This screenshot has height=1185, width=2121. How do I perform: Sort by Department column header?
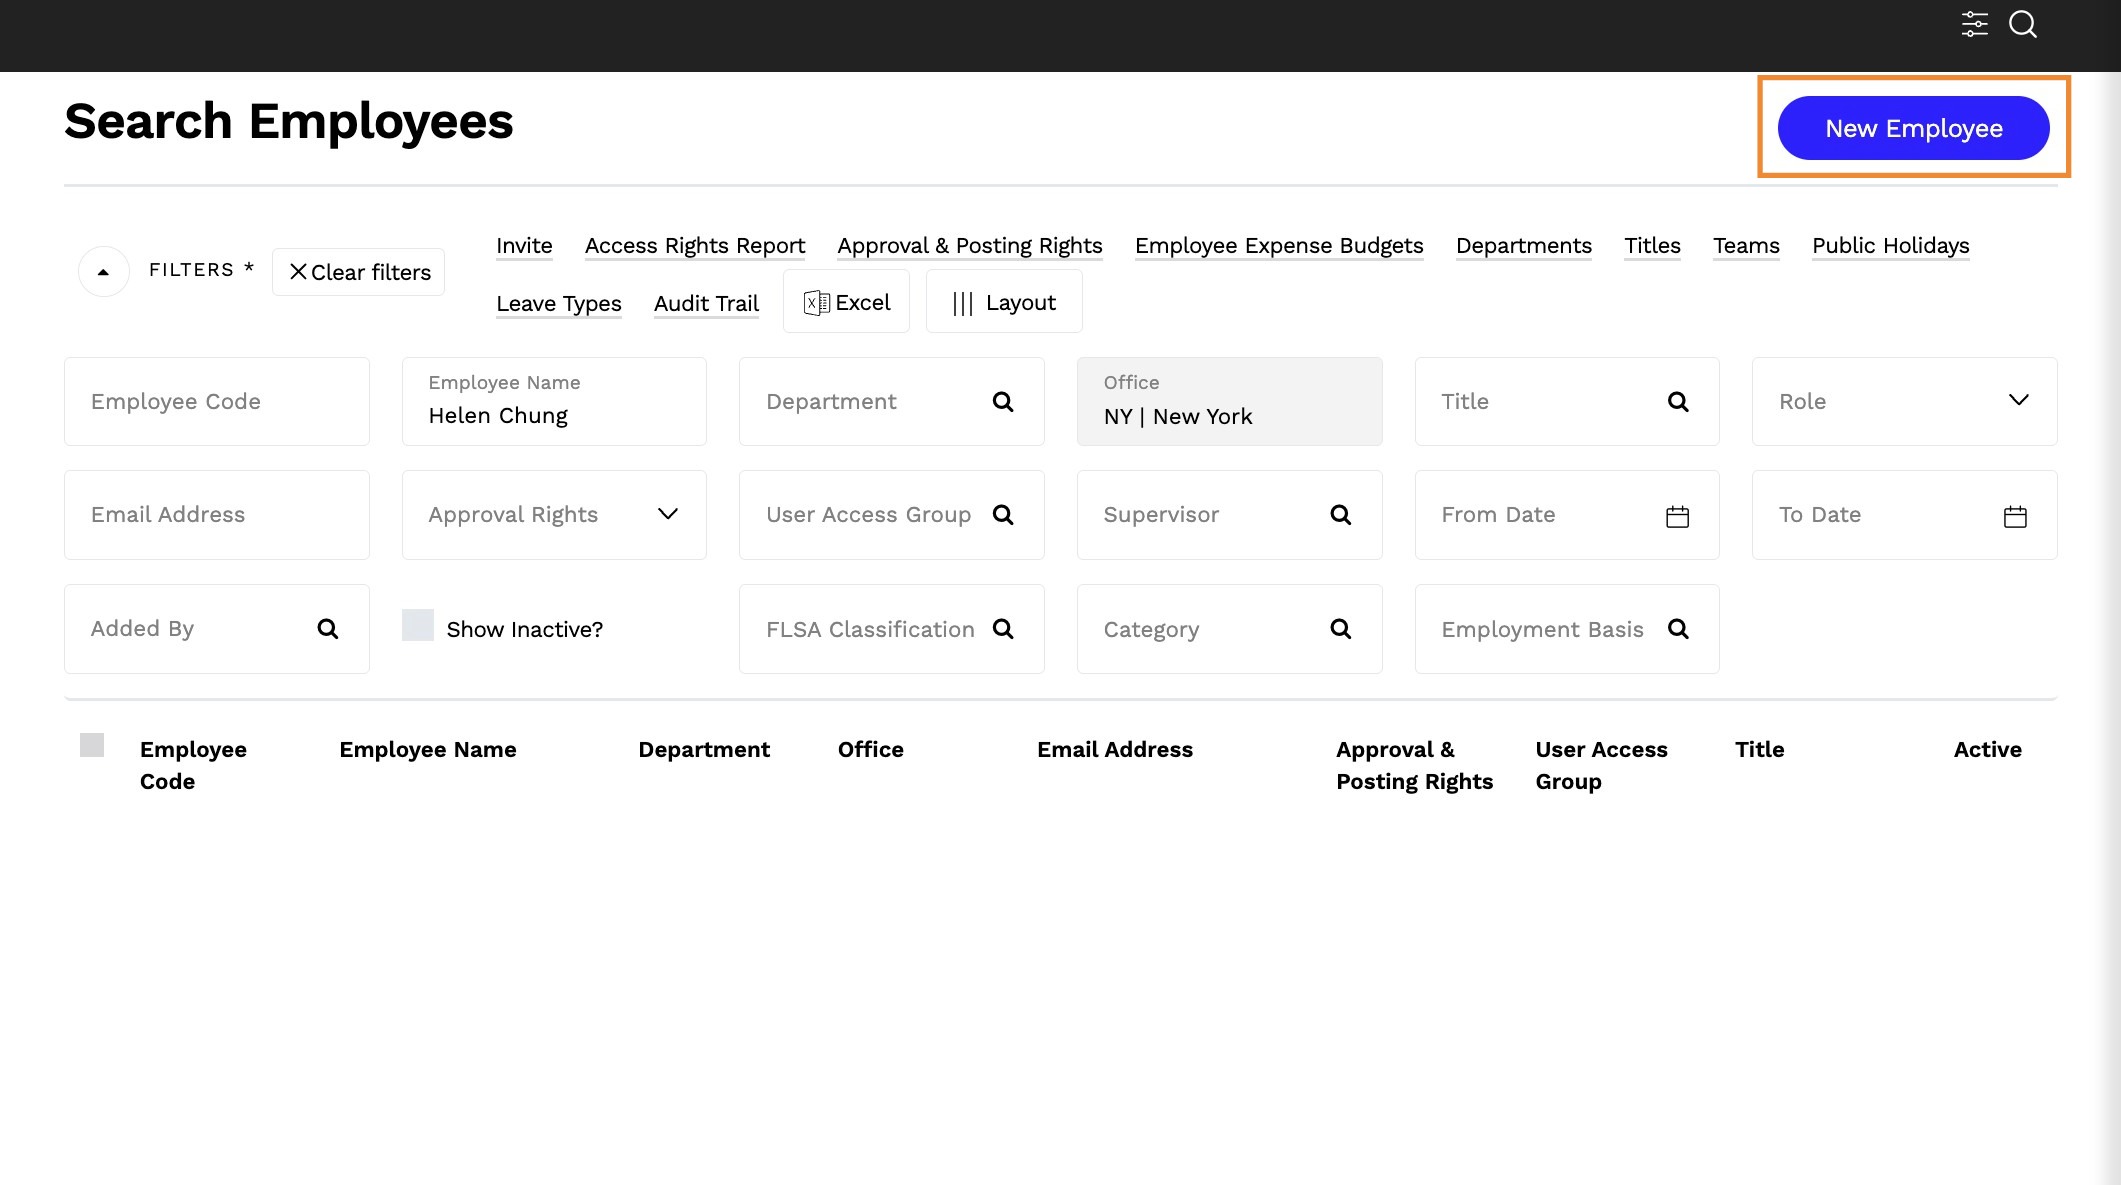click(x=704, y=750)
